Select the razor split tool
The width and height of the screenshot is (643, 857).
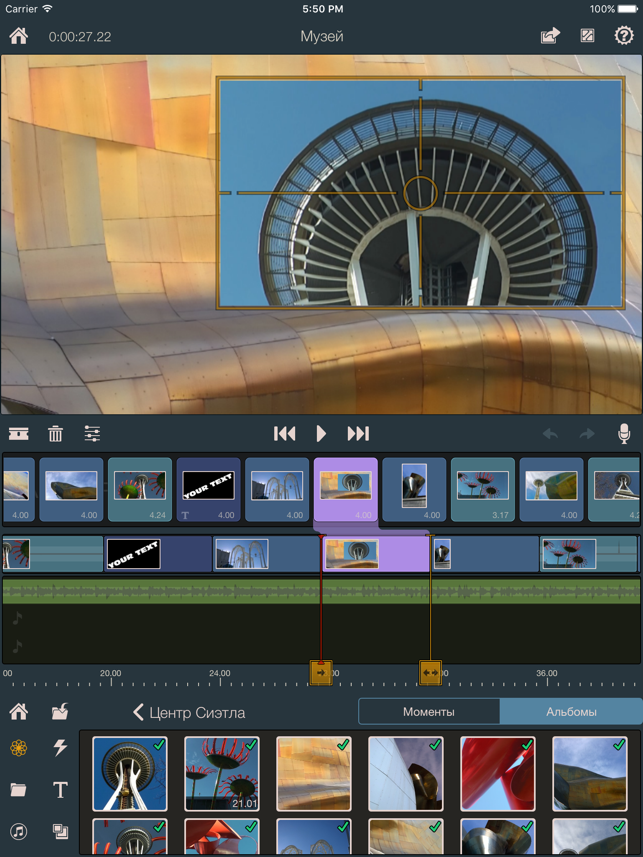19,434
